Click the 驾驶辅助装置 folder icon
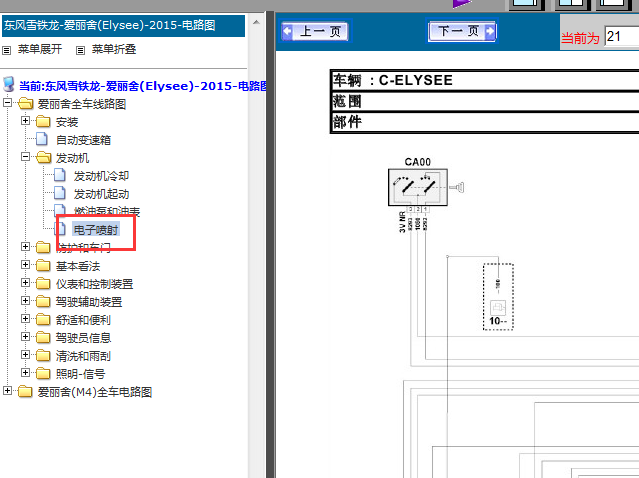This screenshot has width=639, height=478. click(x=43, y=301)
